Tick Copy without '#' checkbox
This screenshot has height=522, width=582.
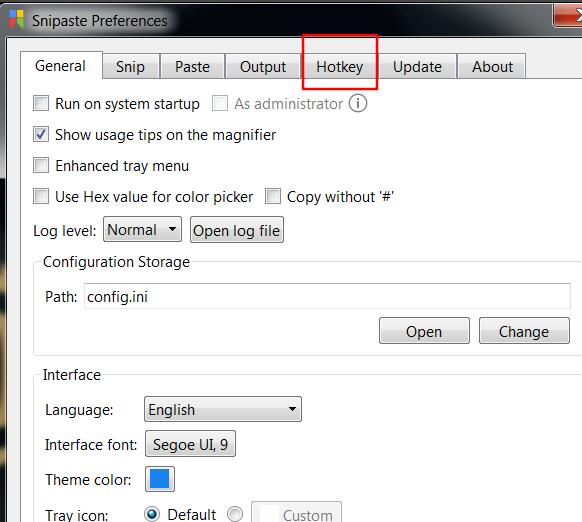tap(273, 196)
